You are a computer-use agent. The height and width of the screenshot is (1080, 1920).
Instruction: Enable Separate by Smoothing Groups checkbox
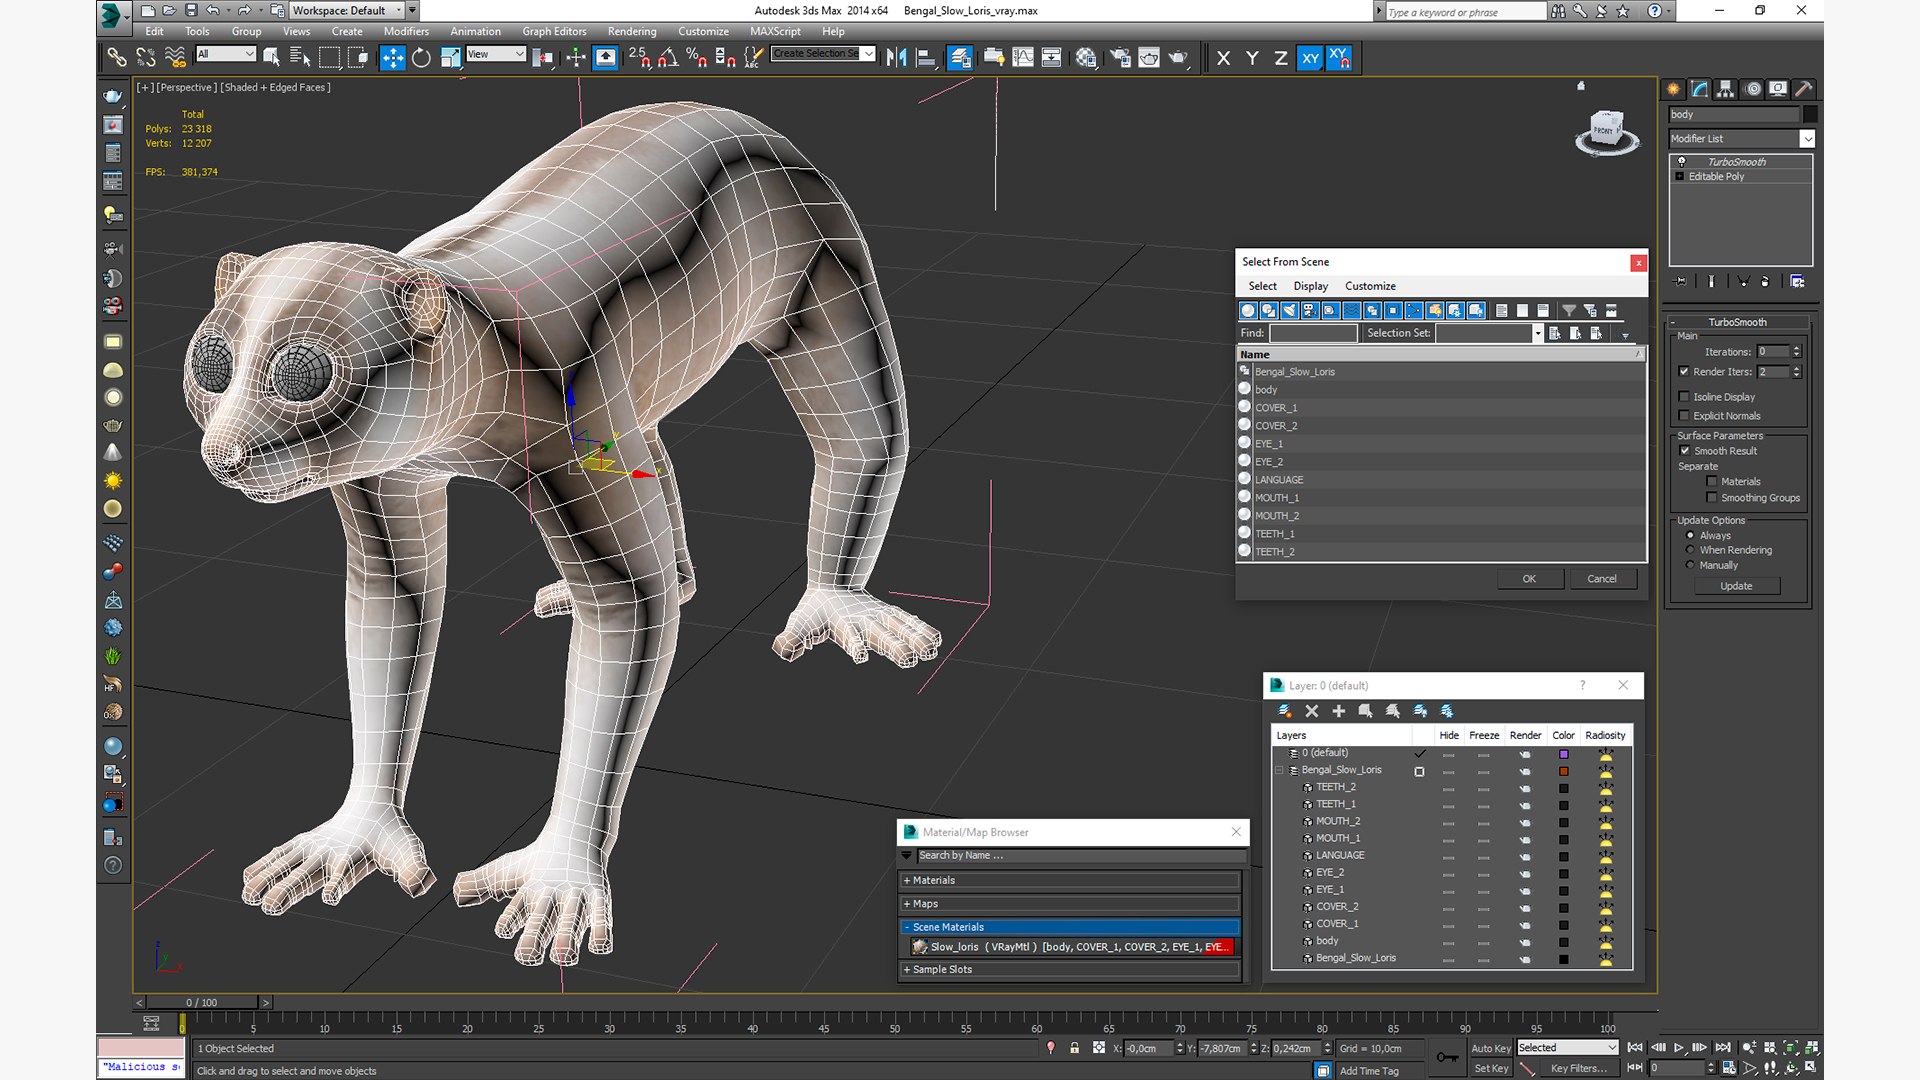[x=1712, y=498]
